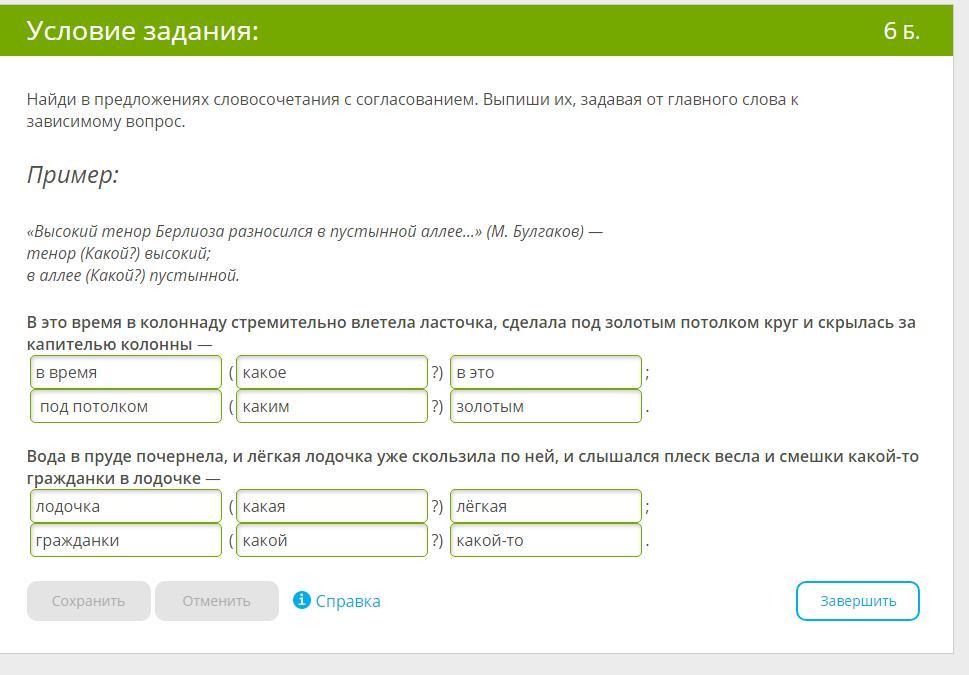Click the example quote 'Высокий тенор Берлиоза'

315,231
